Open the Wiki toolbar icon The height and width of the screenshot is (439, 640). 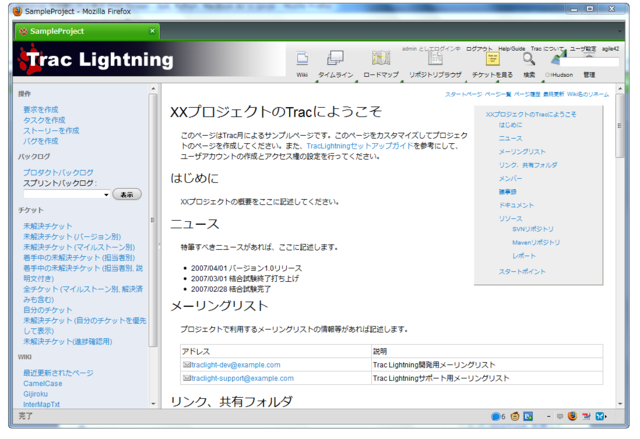(302, 59)
